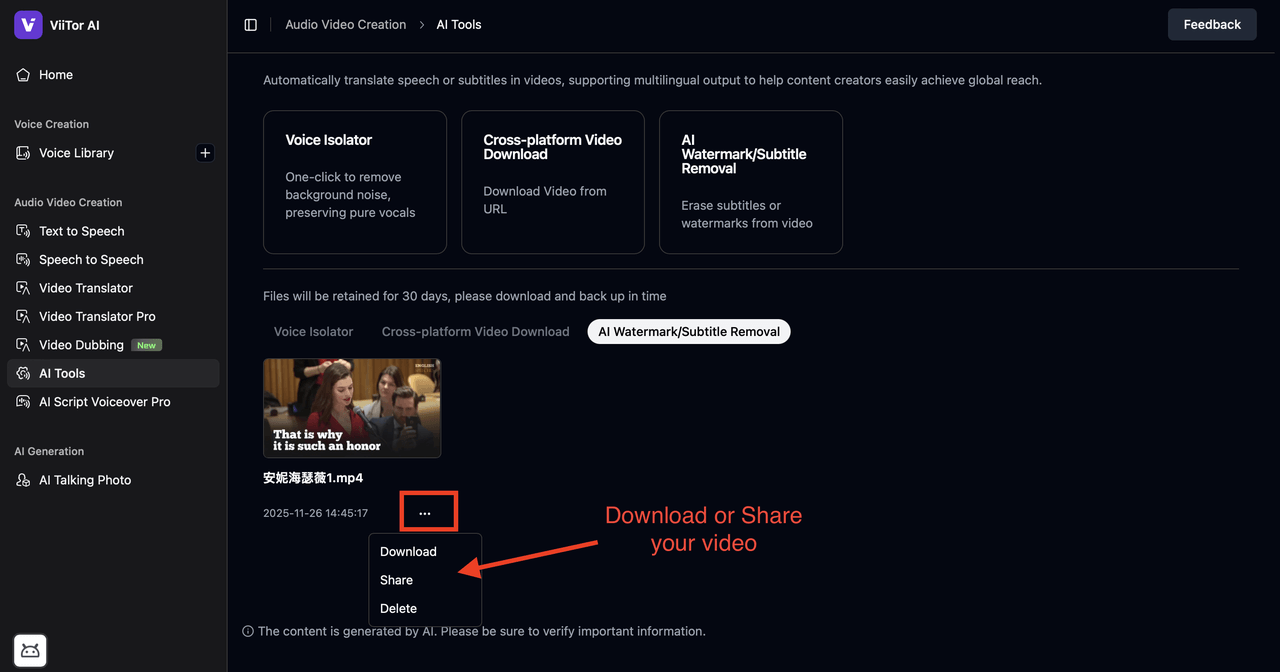This screenshot has height=672, width=1280.
Task: Select the Text to Speech icon
Action: (x=23, y=231)
